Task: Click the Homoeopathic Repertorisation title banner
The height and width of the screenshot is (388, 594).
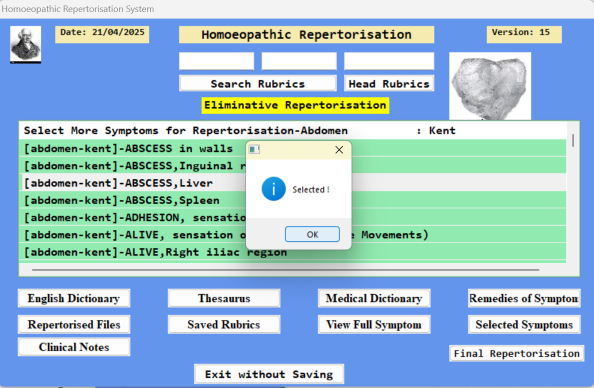Action: pyautogui.click(x=306, y=34)
